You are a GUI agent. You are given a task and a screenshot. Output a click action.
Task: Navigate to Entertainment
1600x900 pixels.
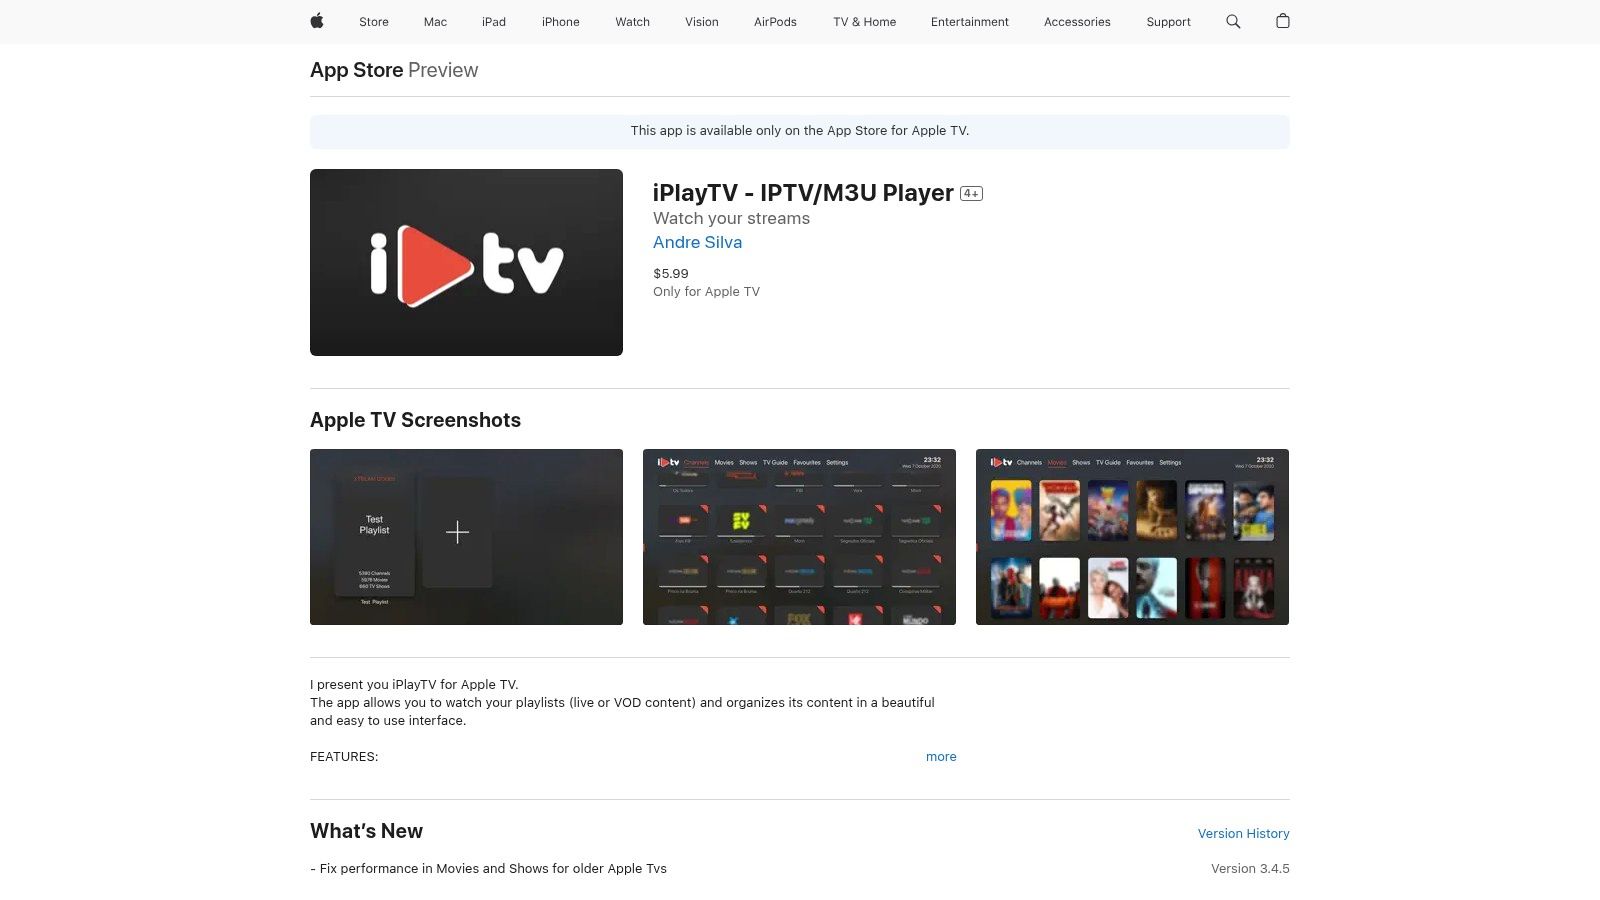pyautogui.click(x=969, y=21)
